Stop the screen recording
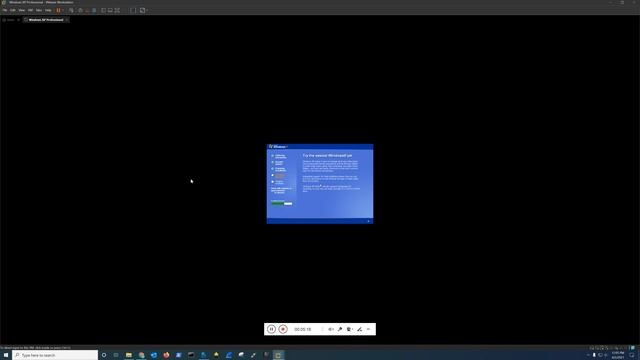The image size is (640, 360). pyautogui.click(x=283, y=329)
